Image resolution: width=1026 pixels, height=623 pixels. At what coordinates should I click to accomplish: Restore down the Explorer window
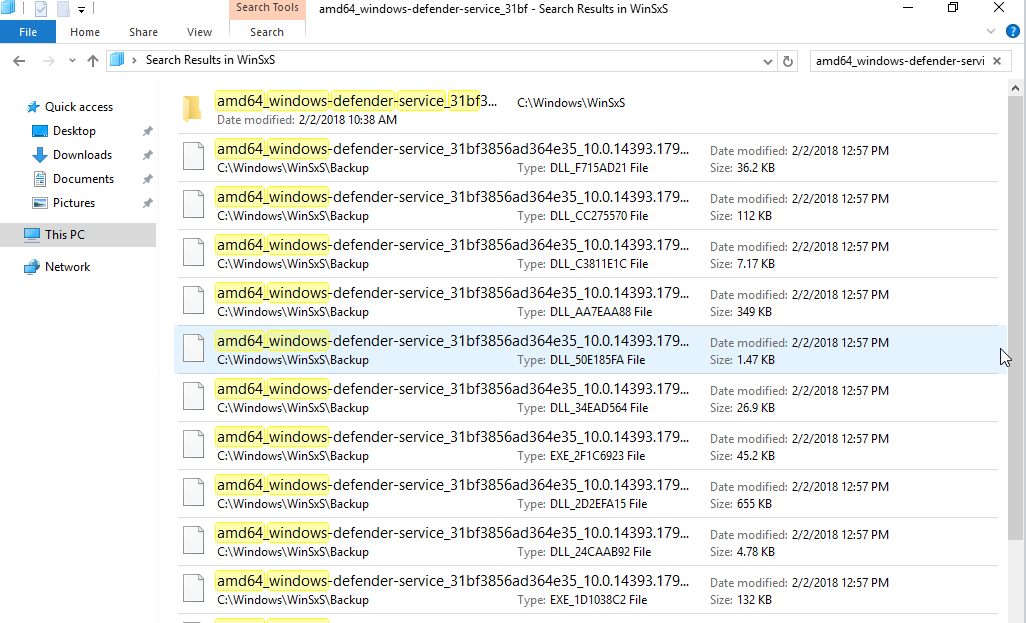[953, 8]
